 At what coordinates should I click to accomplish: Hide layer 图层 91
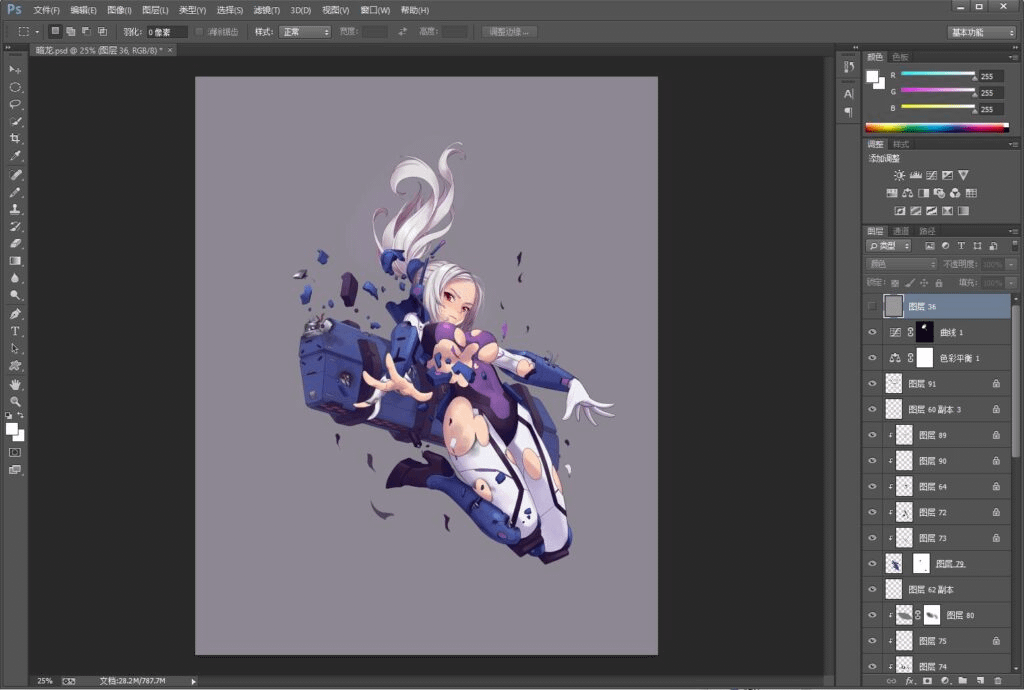[872, 384]
